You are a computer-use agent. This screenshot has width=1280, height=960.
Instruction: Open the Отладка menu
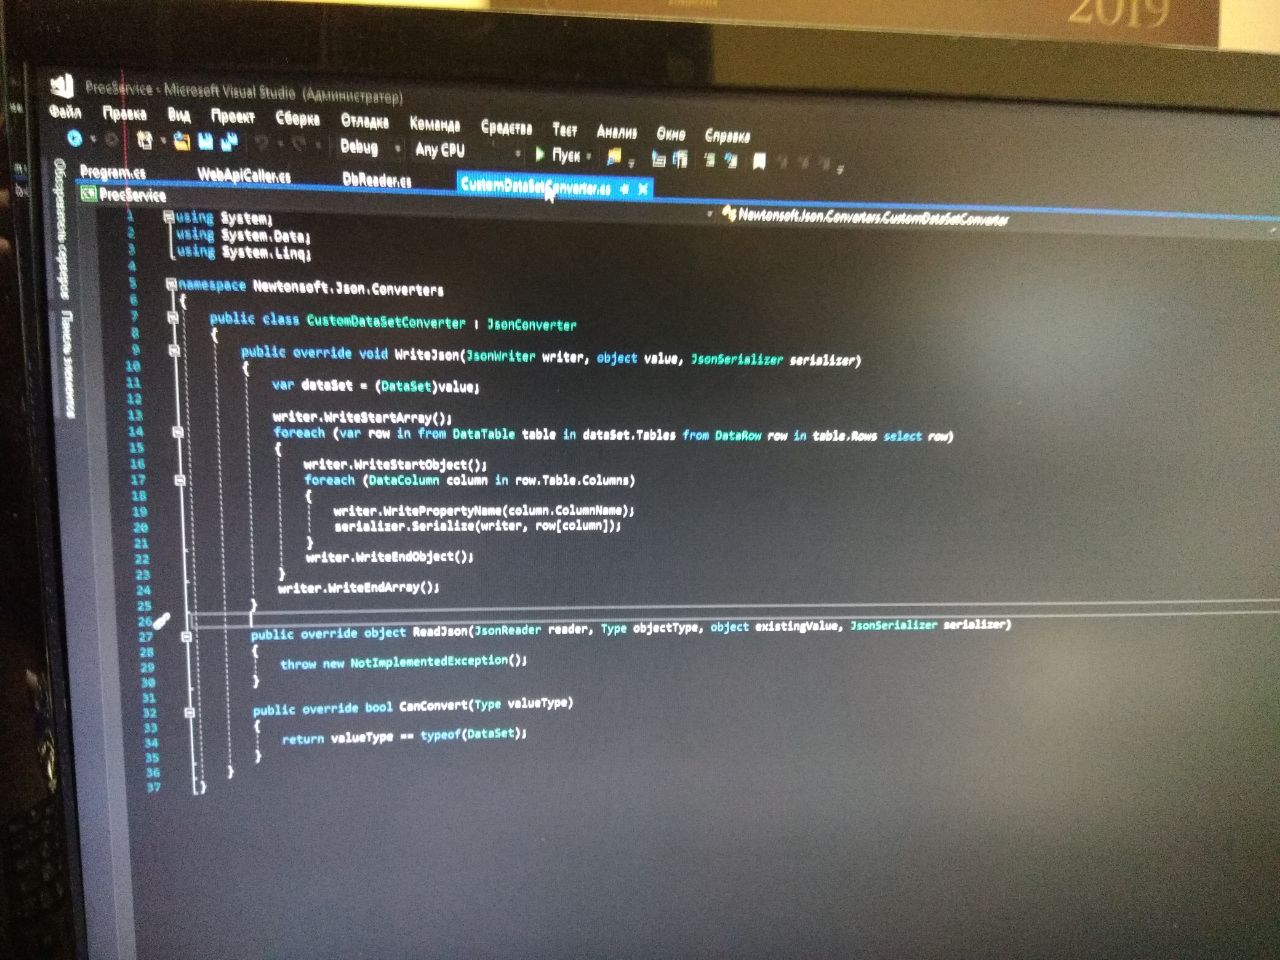365,121
